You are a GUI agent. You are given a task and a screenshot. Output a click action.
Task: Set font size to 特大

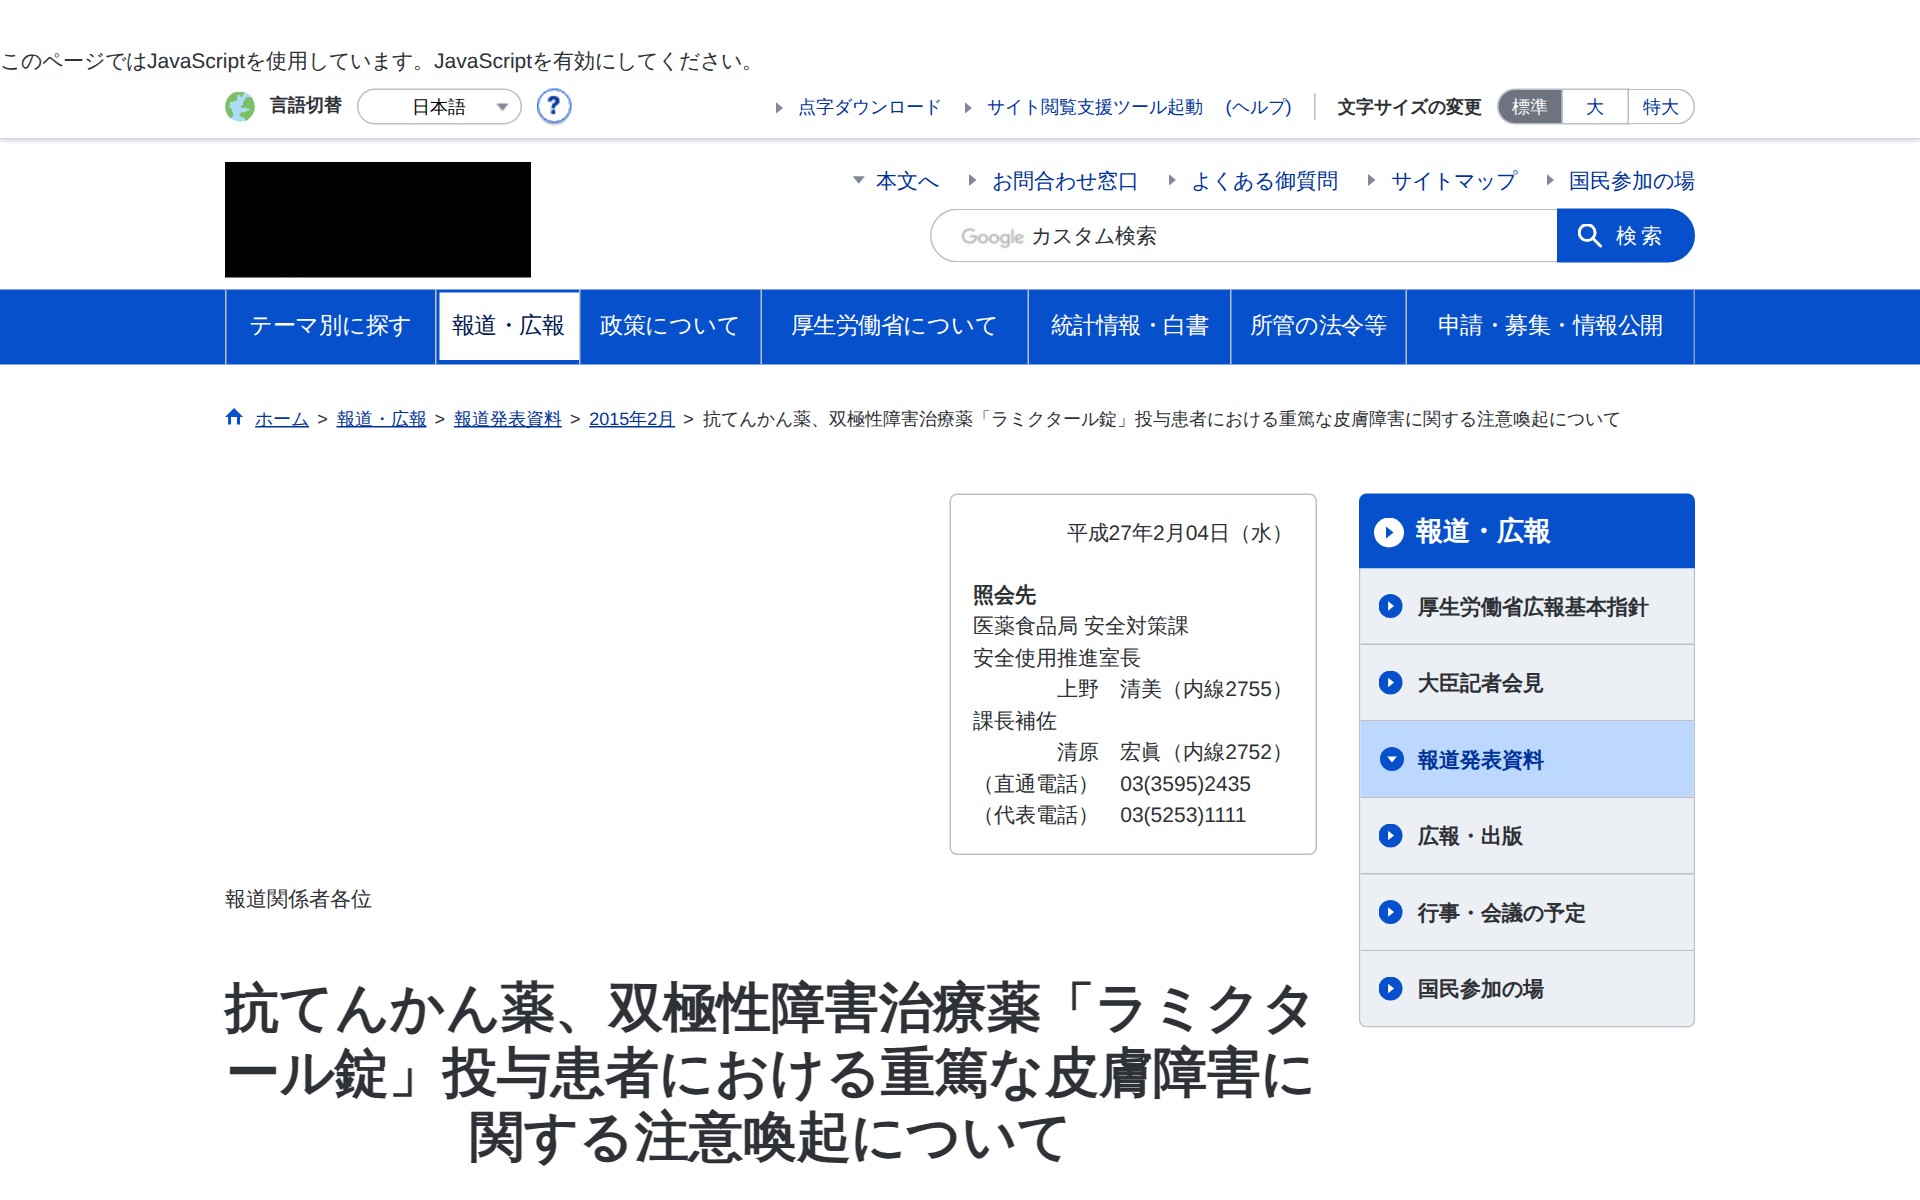1660,107
